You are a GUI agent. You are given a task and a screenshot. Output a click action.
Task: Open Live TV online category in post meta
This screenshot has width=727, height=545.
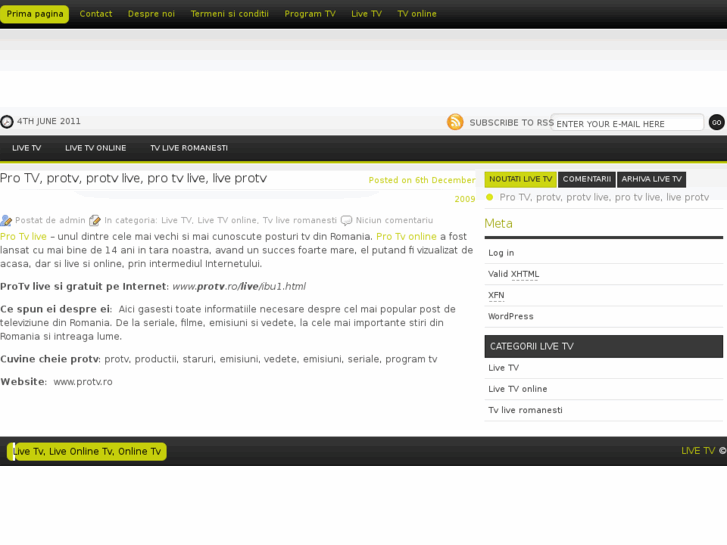click(227, 220)
